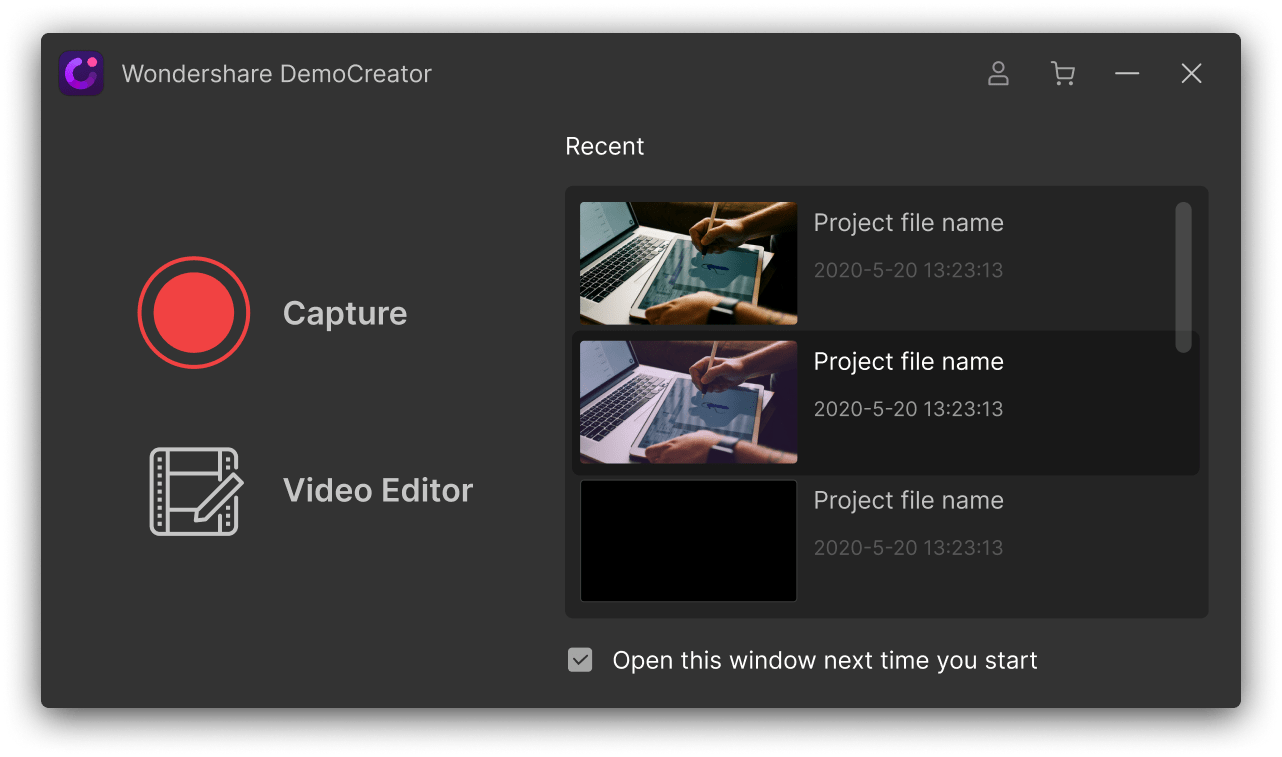Image resolution: width=1282 pixels, height=757 pixels.
Task: Click the purple app icon in the title bar
Action: coord(81,73)
